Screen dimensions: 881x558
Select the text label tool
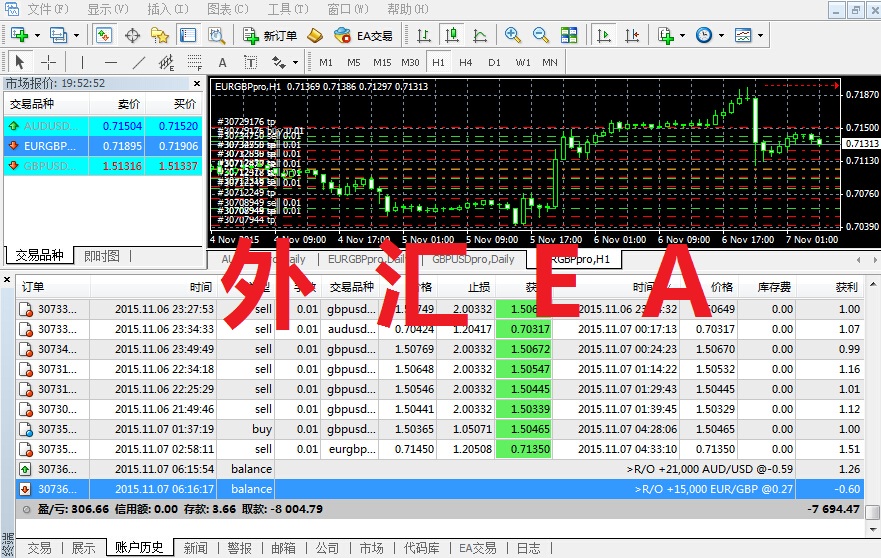click(250, 62)
